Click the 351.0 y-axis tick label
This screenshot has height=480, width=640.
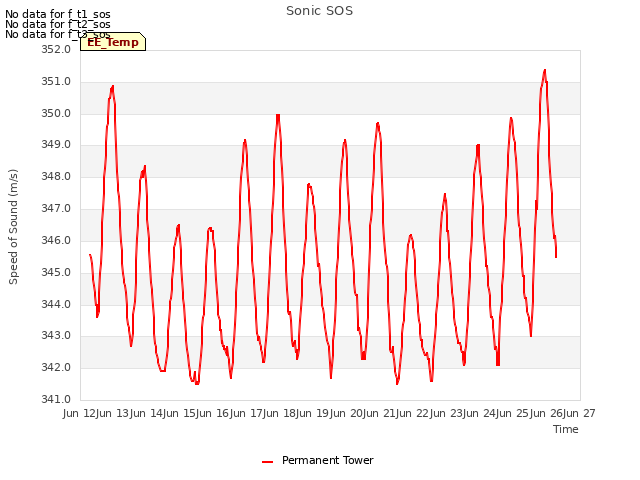pyautogui.click(x=56, y=82)
